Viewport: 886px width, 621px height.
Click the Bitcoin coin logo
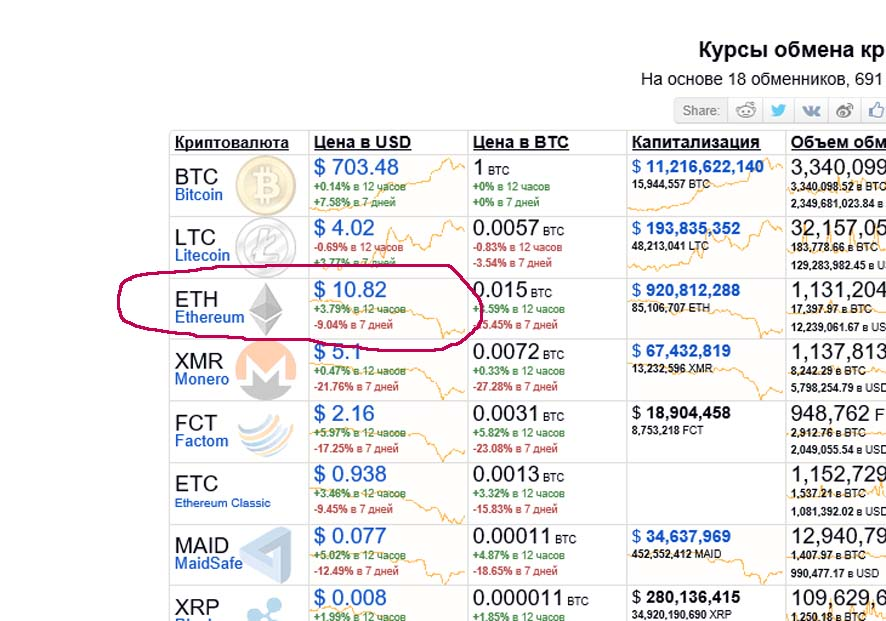(265, 185)
